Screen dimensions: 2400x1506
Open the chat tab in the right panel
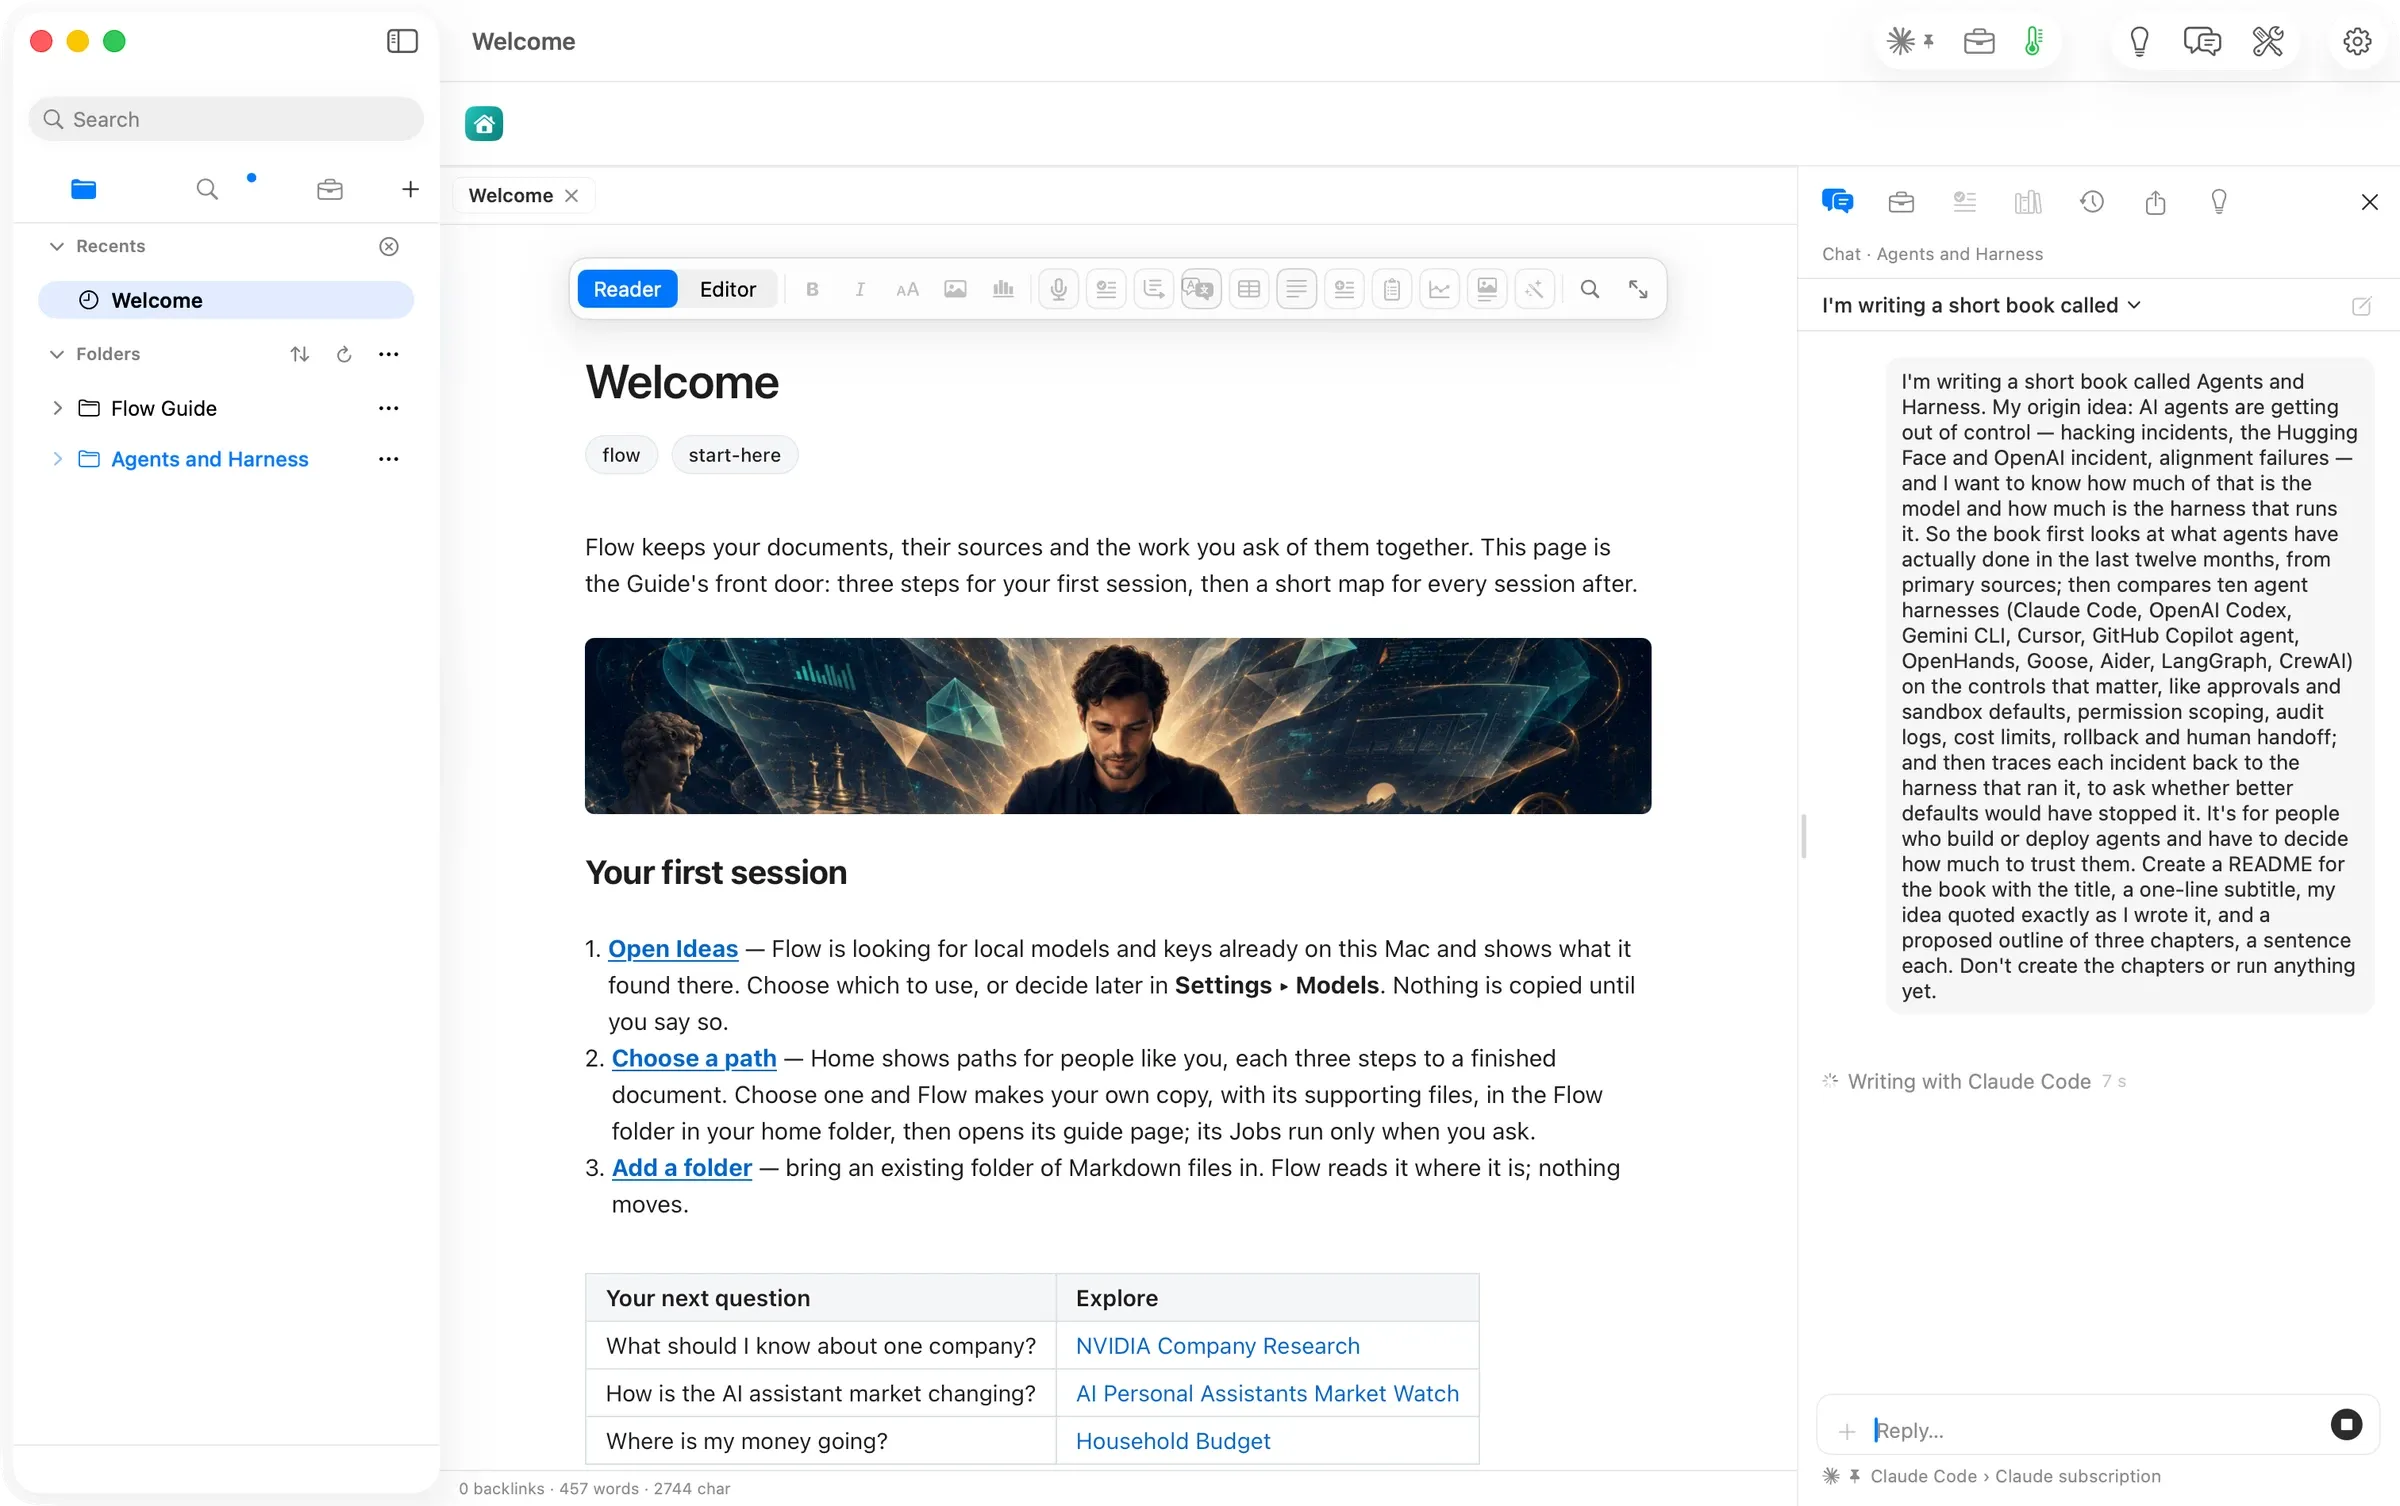click(x=1837, y=202)
